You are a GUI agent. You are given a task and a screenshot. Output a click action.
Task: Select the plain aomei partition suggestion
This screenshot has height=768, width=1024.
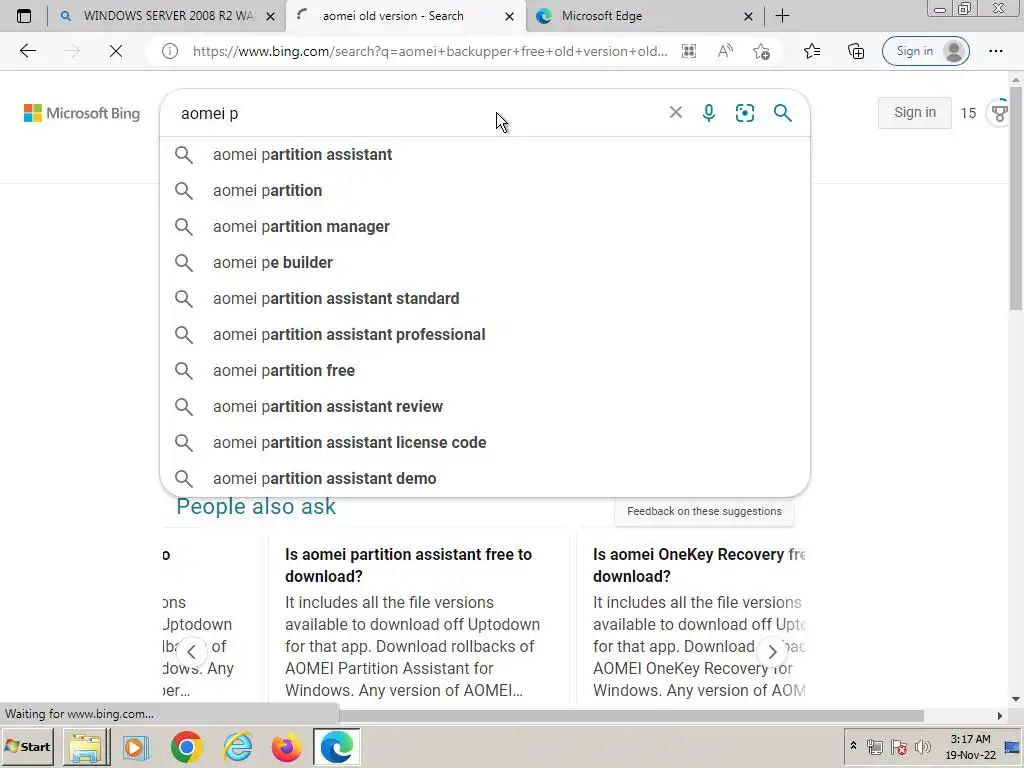coord(485,191)
